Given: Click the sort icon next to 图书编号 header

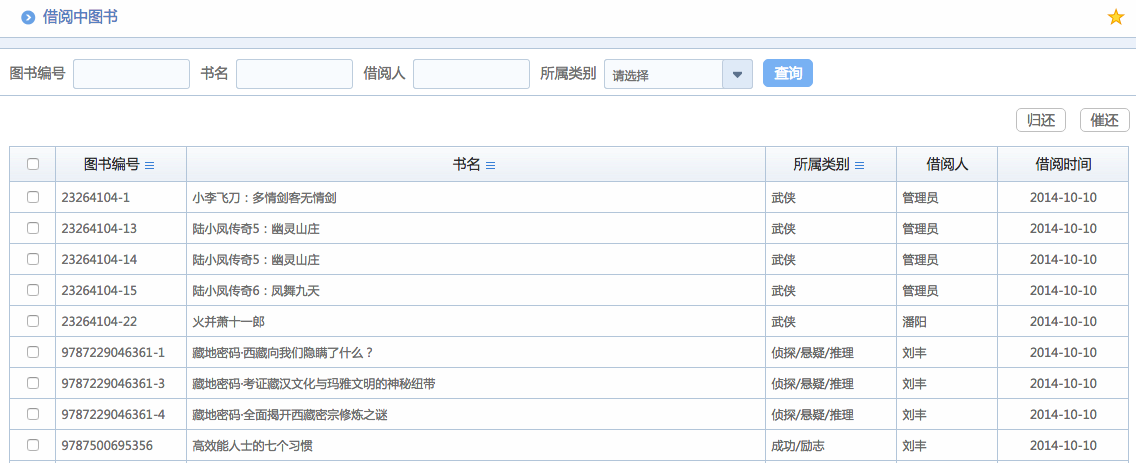Looking at the screenshot, I should tap(150, 165).
